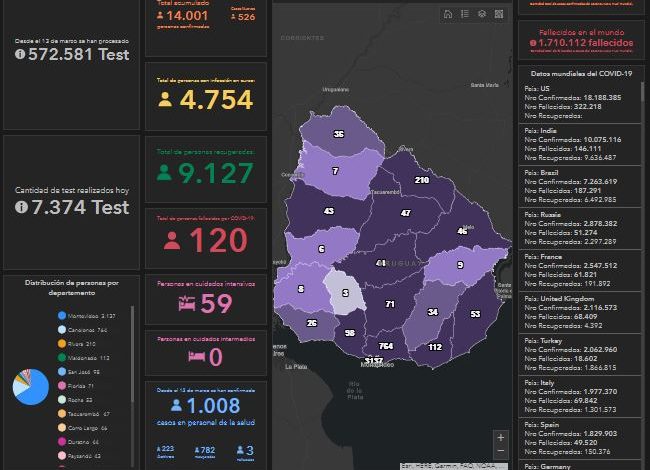
Task: Open the map legend list icon
Action: coord(464,14)
